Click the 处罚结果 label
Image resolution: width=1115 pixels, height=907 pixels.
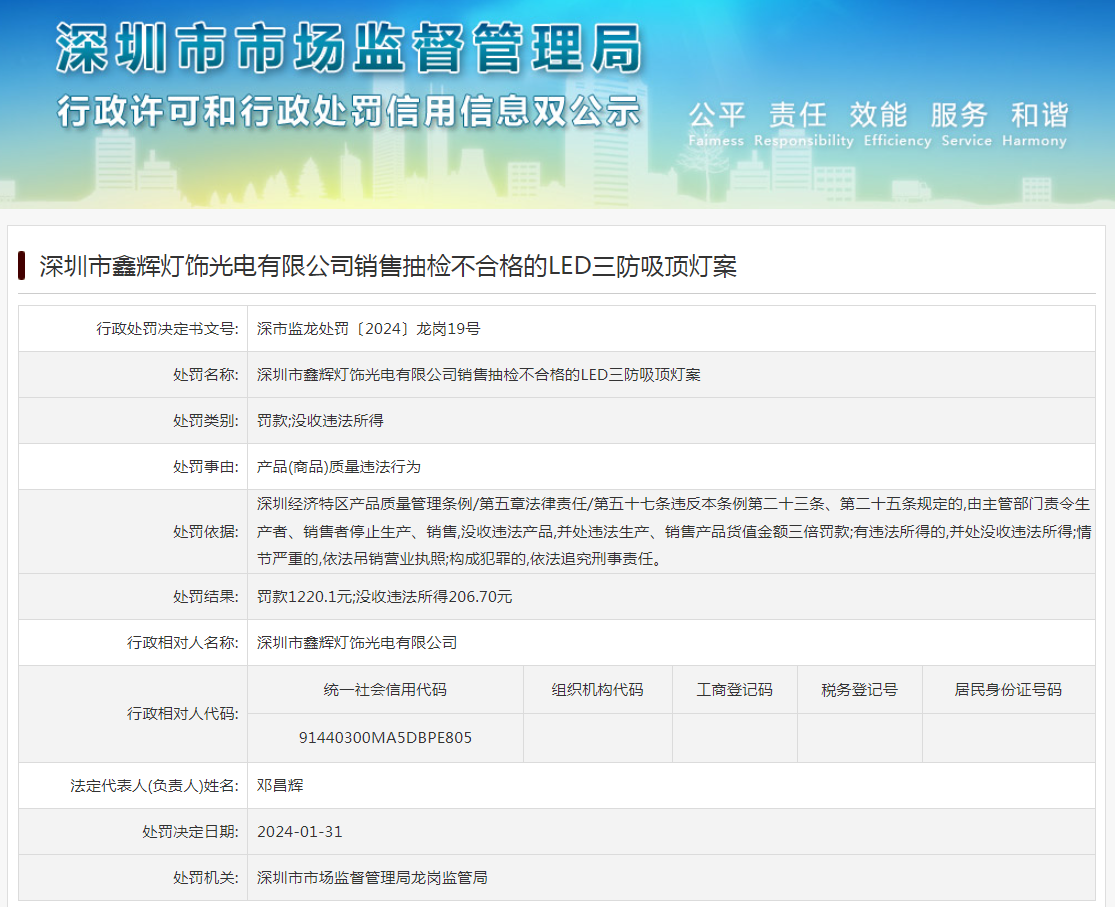206,597
